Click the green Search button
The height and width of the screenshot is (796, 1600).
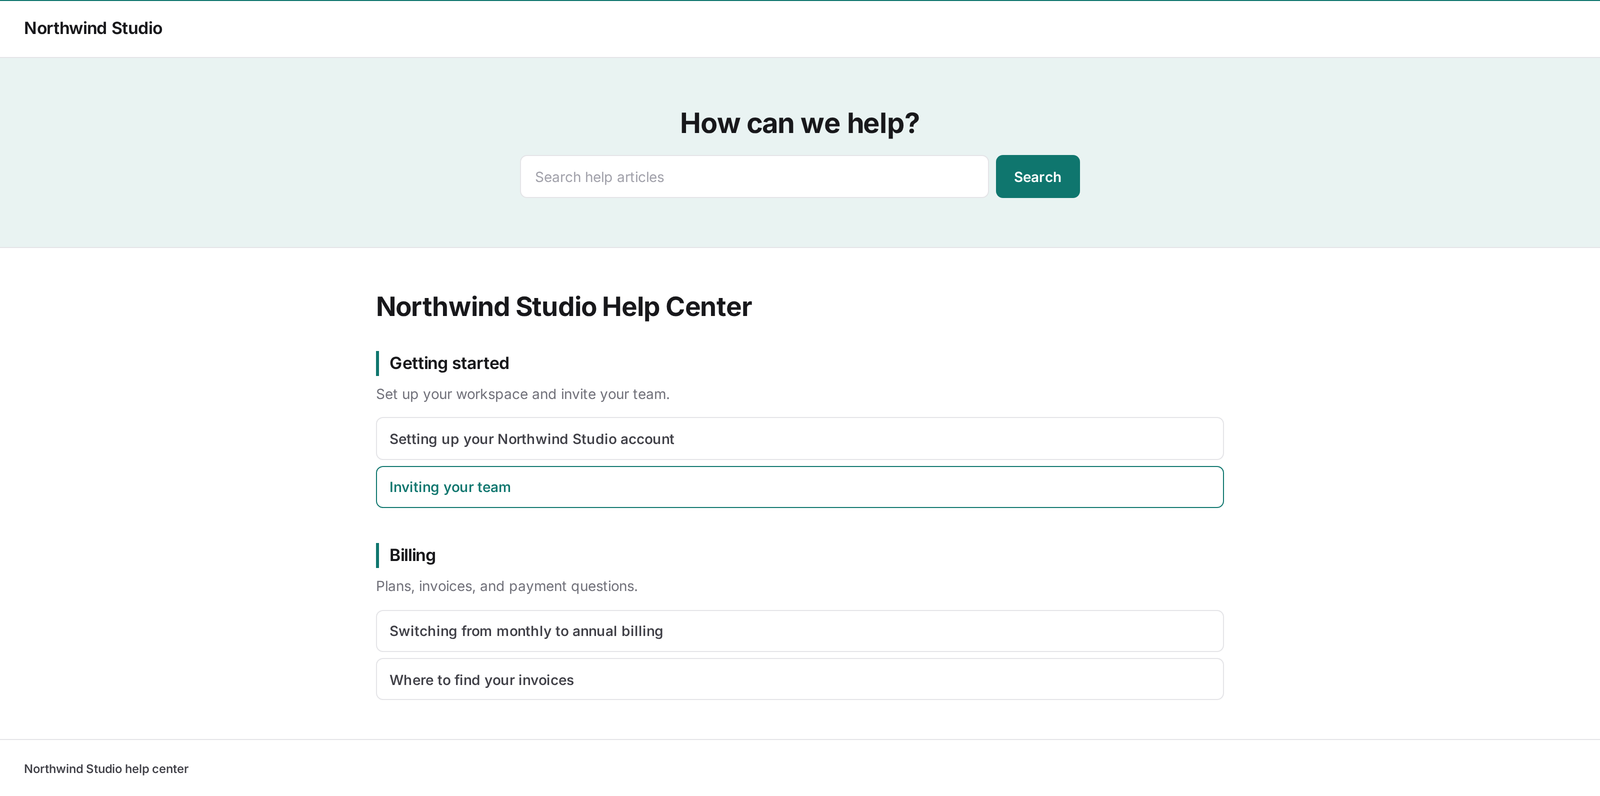click(1037, 176)
